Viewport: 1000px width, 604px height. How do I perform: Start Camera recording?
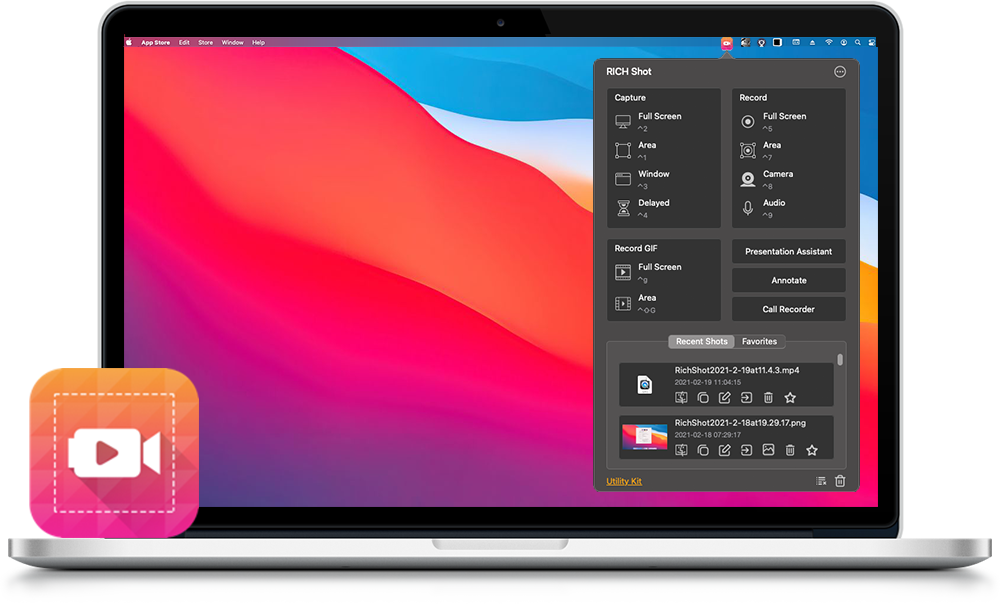click(767, 179)
